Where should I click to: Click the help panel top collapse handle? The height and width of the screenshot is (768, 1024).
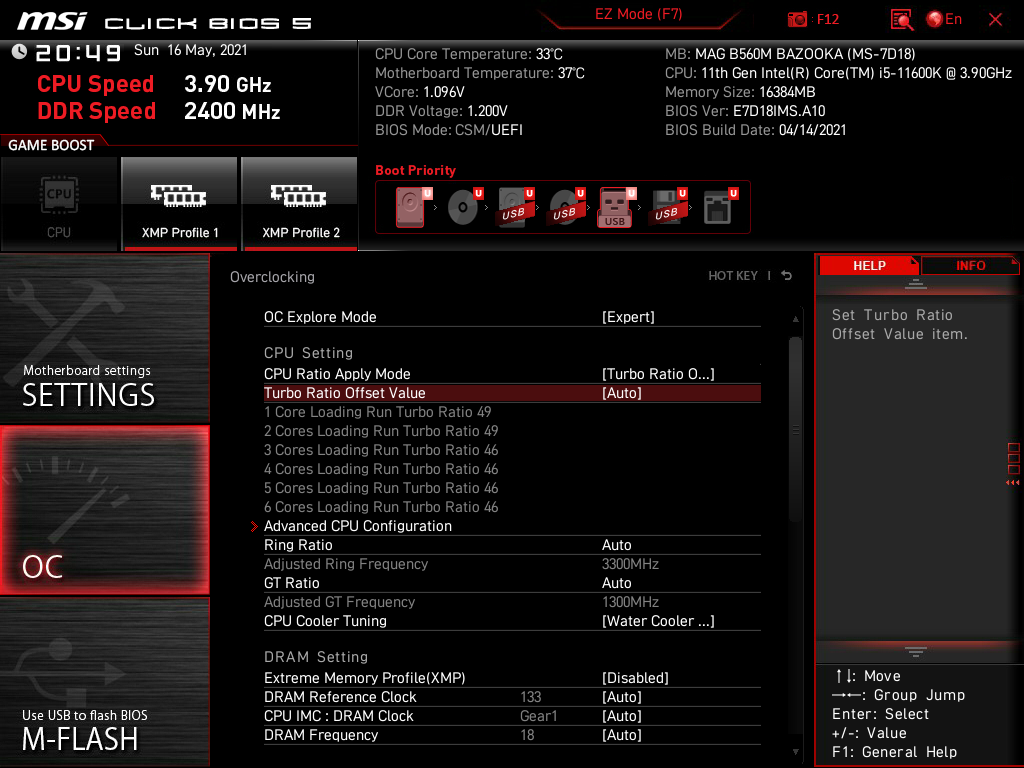916,283
